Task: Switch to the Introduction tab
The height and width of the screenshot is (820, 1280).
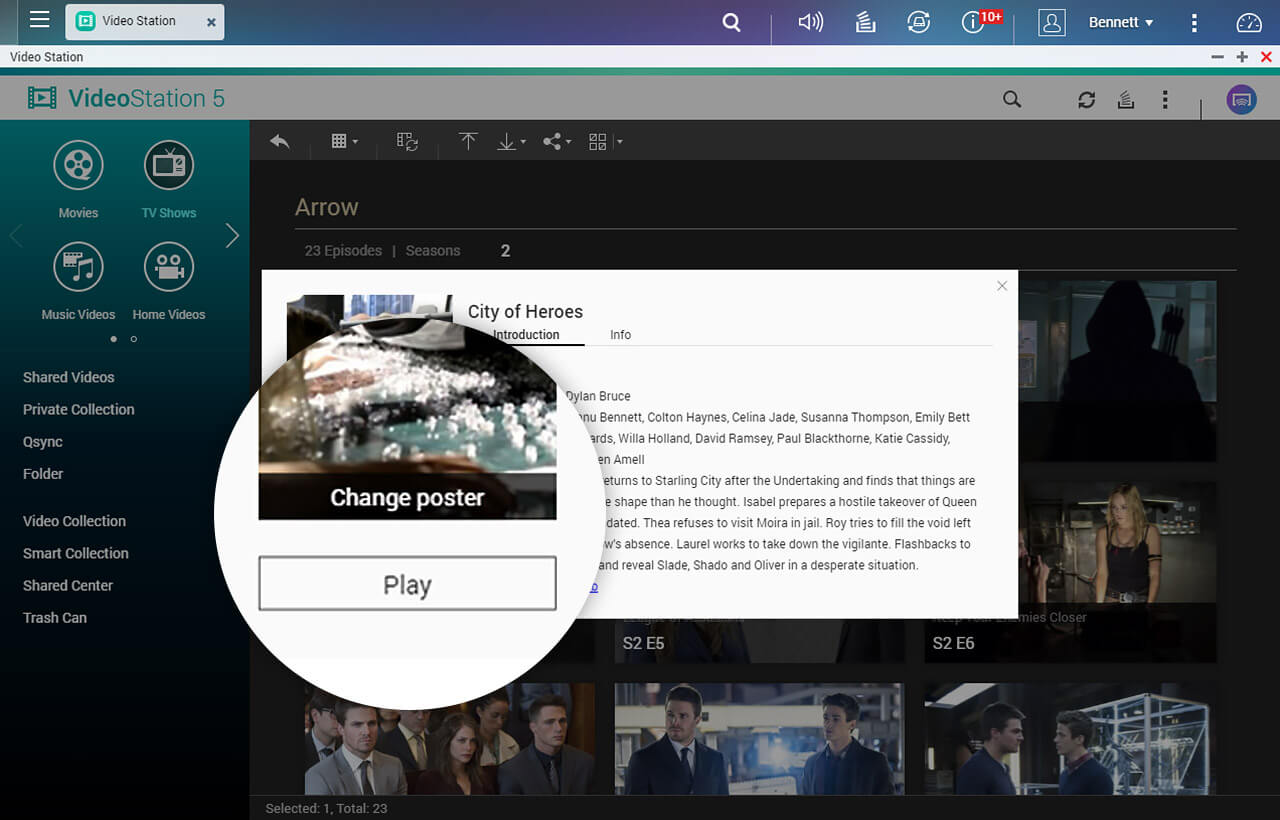Action: click(x=526, y=335)
